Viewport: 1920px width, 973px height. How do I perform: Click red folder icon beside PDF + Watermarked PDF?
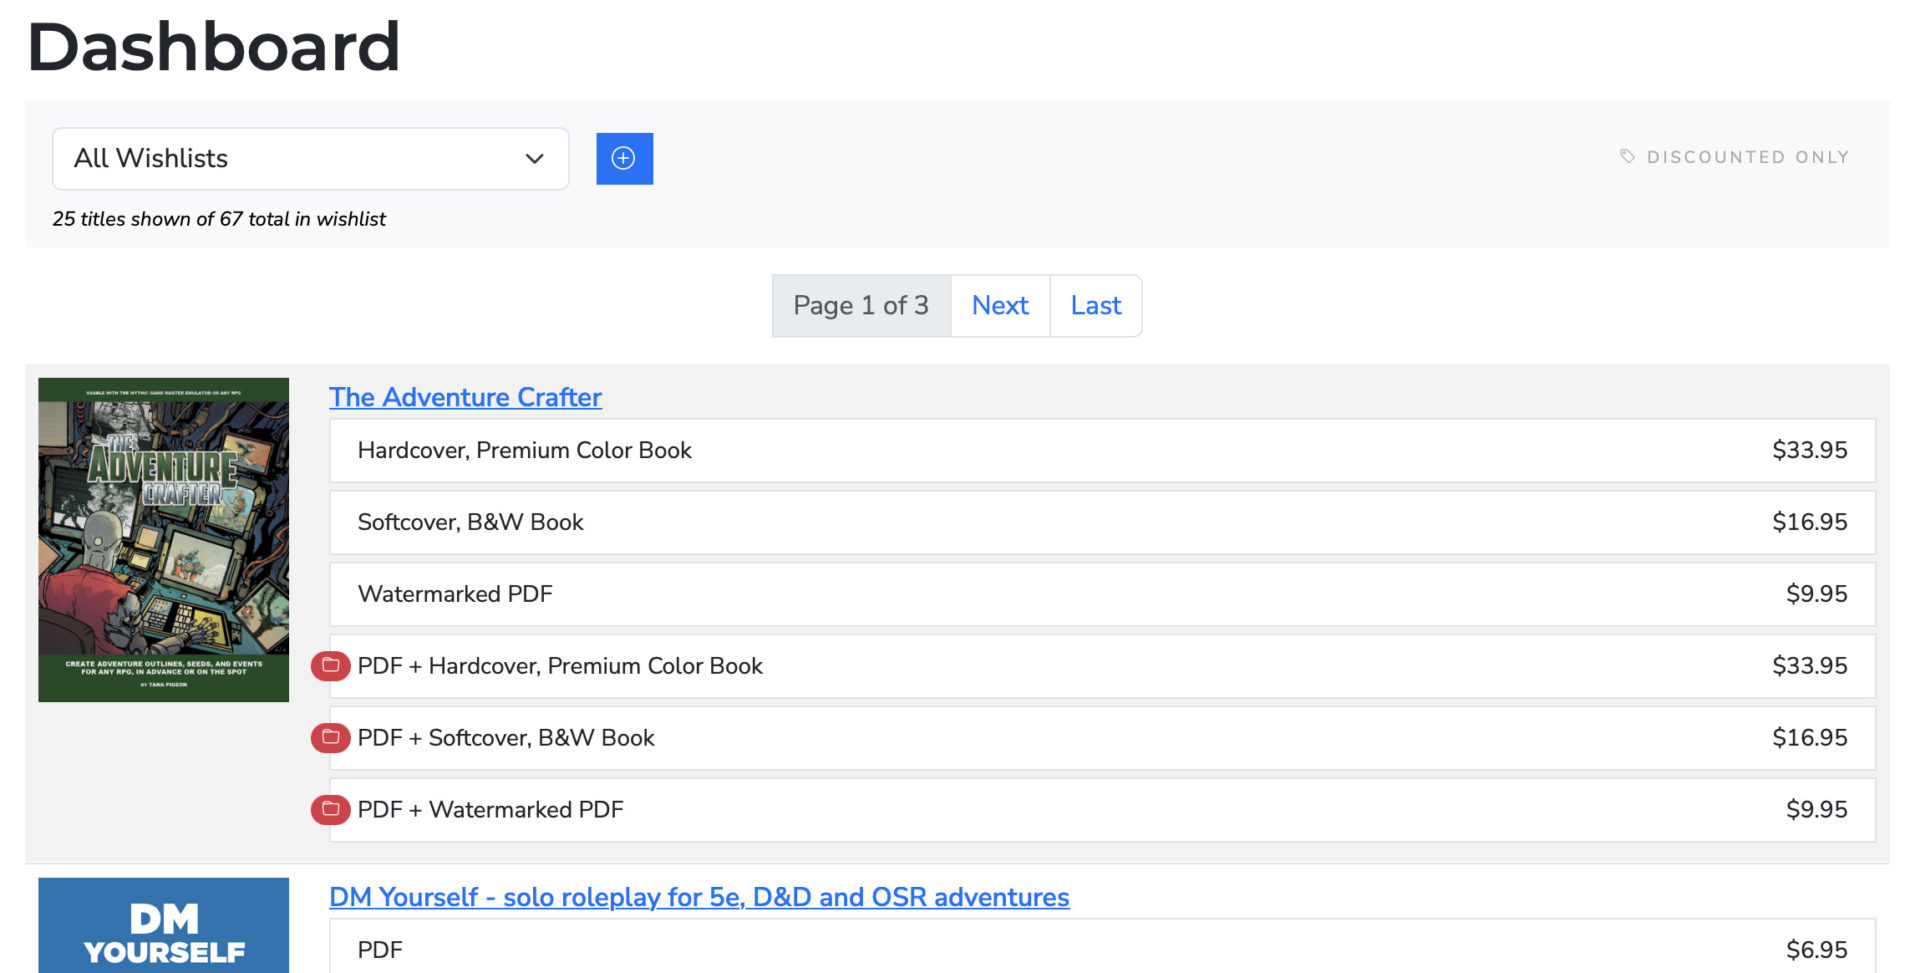point(330,809)
